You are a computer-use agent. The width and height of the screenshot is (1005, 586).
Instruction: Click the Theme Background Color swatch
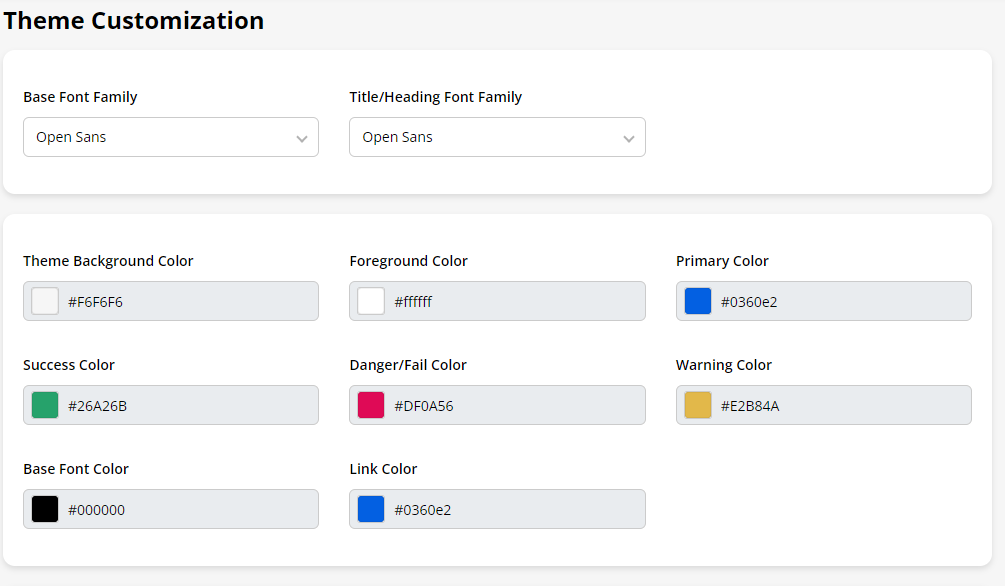(45, 301)
